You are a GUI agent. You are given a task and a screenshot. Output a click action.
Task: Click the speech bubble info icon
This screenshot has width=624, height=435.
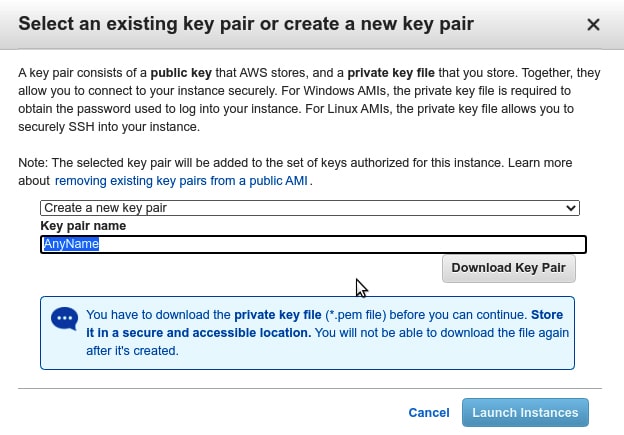tap(65, 319)
